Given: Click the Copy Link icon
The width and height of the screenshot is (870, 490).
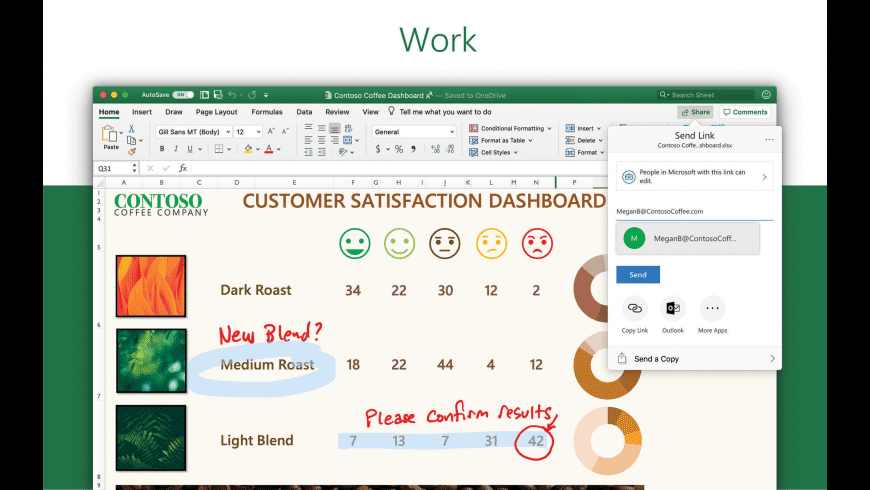Looking at the screenshot, I should tap(635, 309).
